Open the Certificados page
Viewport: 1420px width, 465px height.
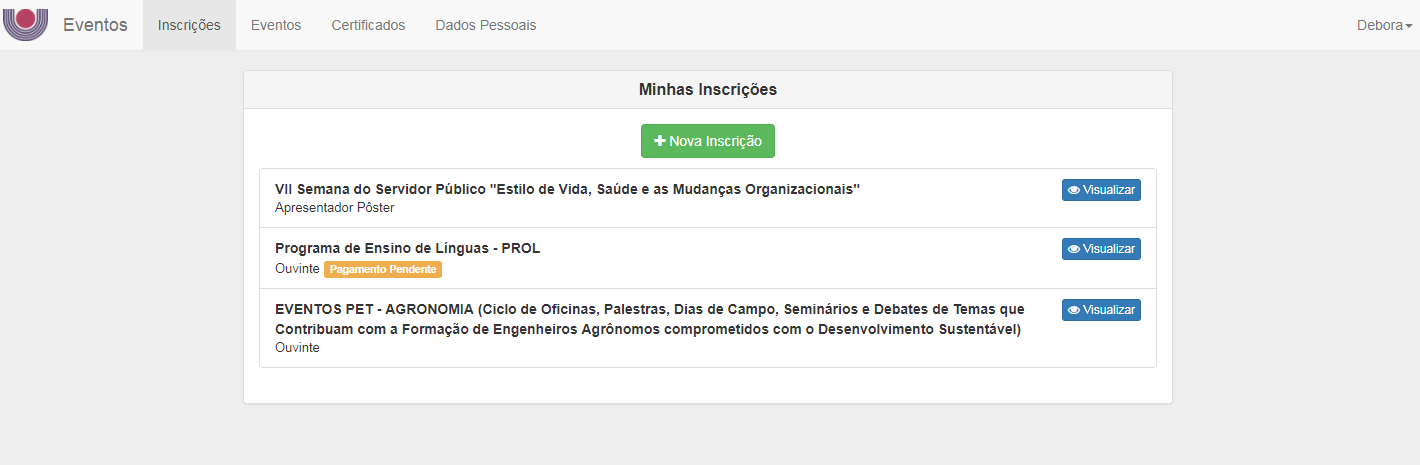[368, 25]
